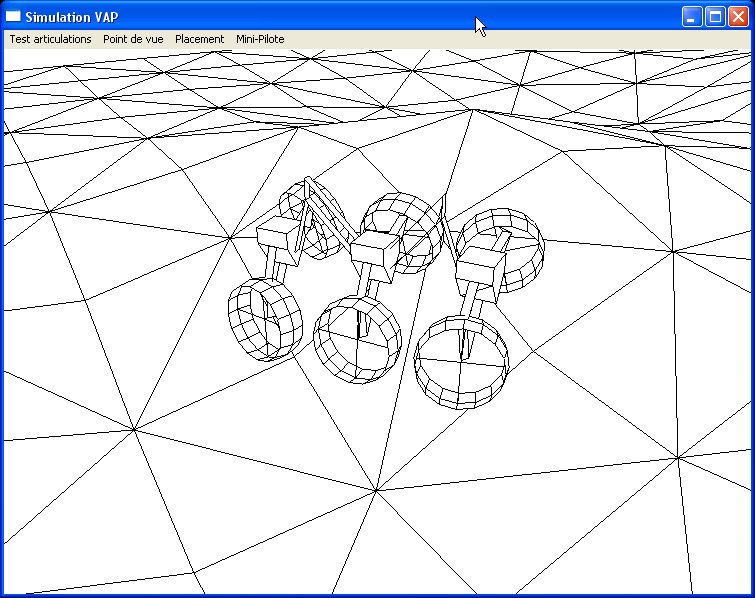Viewport: 755px width, 598px height.
Task: Maximize the Simulation VAP window
Action: 715,16
